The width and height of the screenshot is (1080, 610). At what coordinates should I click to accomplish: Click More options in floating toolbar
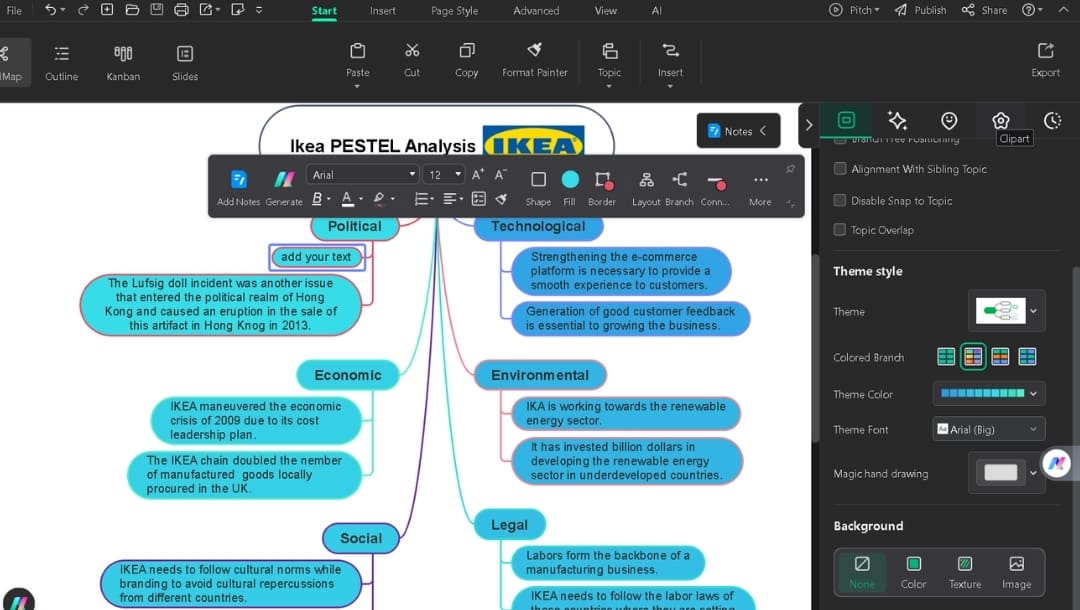(x=760, y=187)
